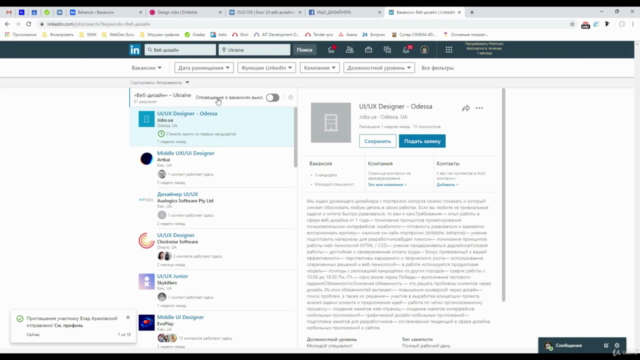Click the Сохранить button
The width and height of the screenshot is (640, 360).
[x=378, y=141]
